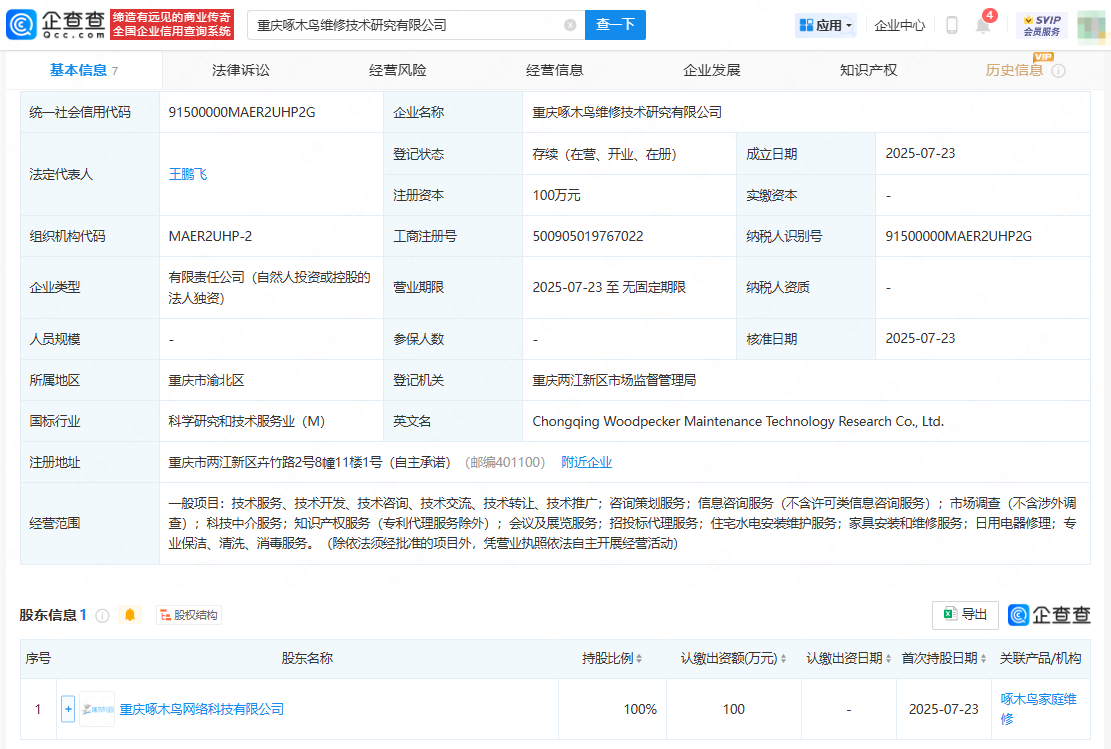The image size is (1111, 749).
Task: Expand the 重庆啄木鸟网络科技有限公司 shareholder row
Action: (x=68, y=709)
